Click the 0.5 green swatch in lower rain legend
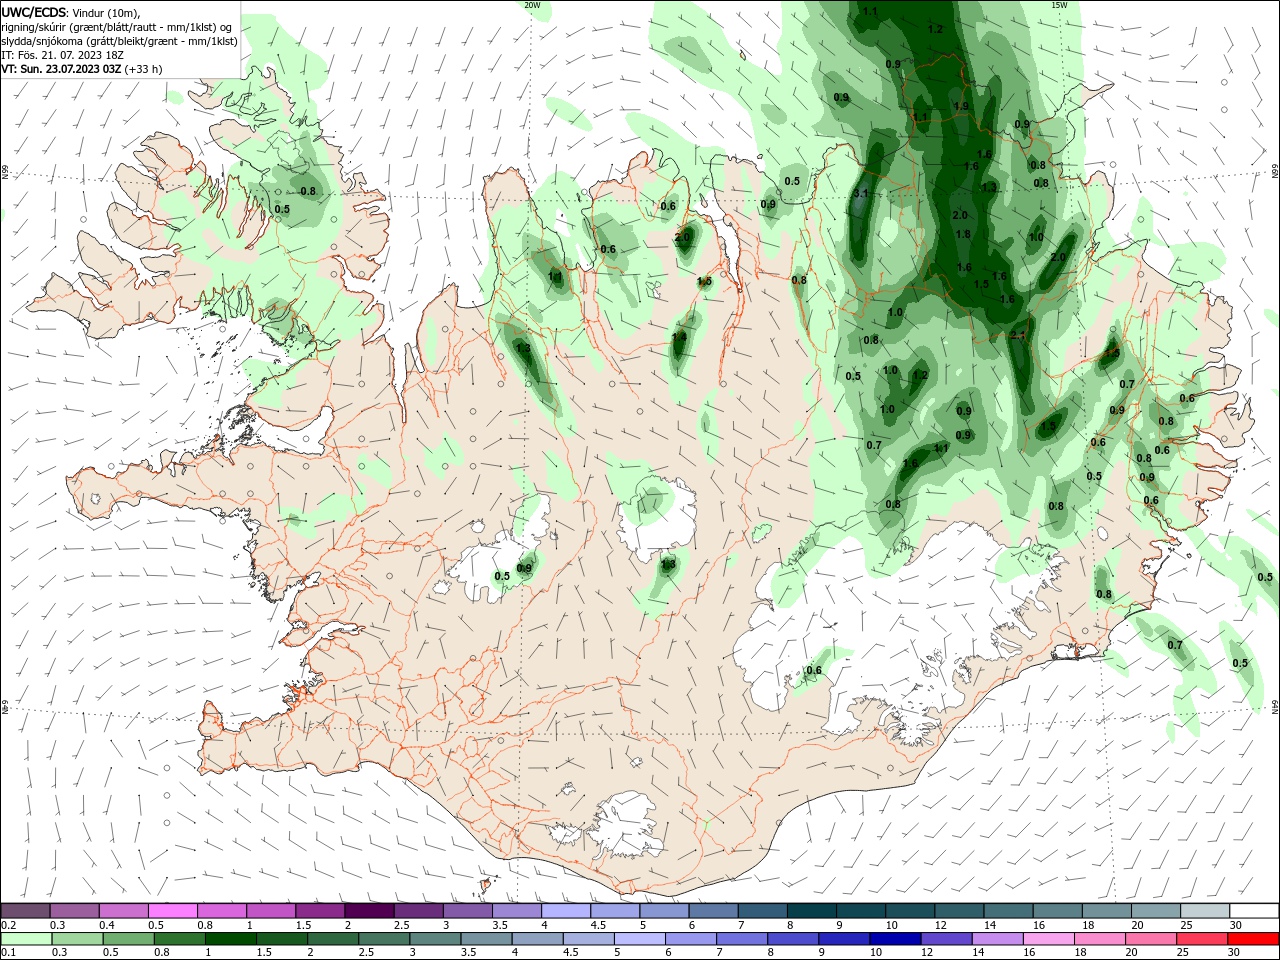The height and width of the screenshot is (960, 1280). tap(128, 939)
